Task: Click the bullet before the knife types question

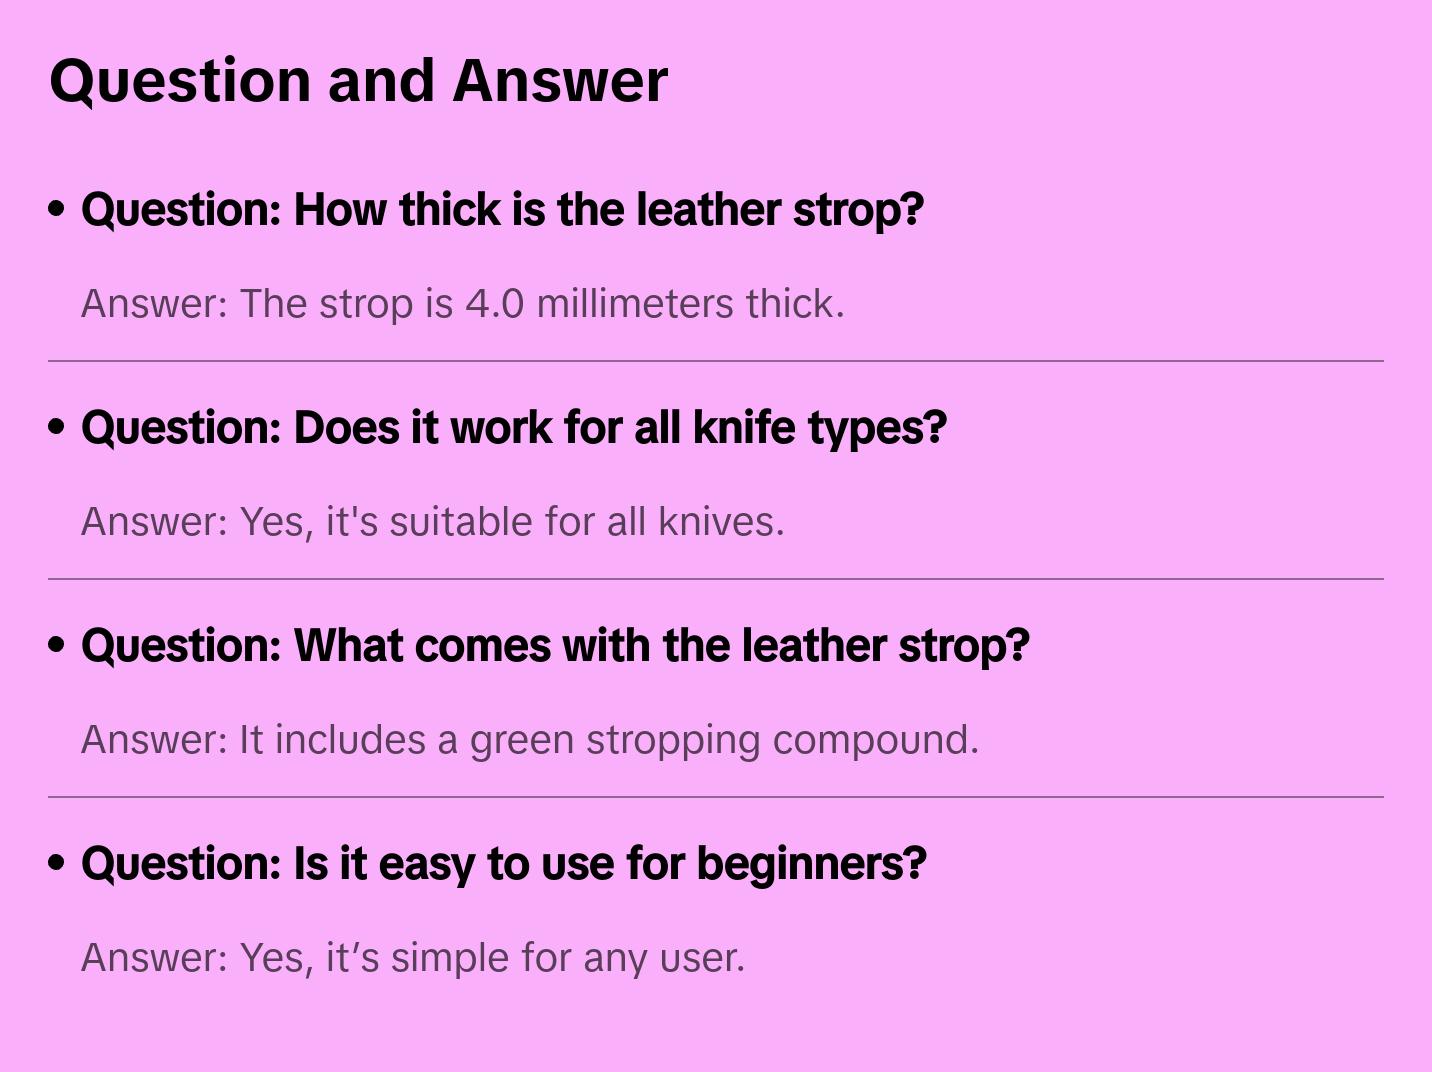Action: (57, 428)
